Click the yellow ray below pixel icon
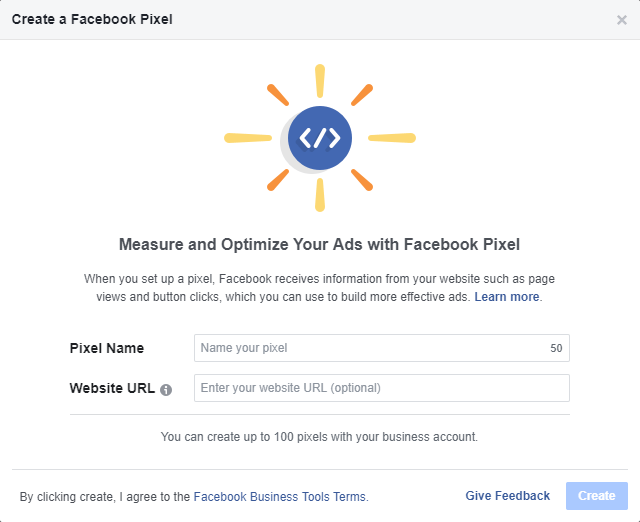 pos(320,195)
